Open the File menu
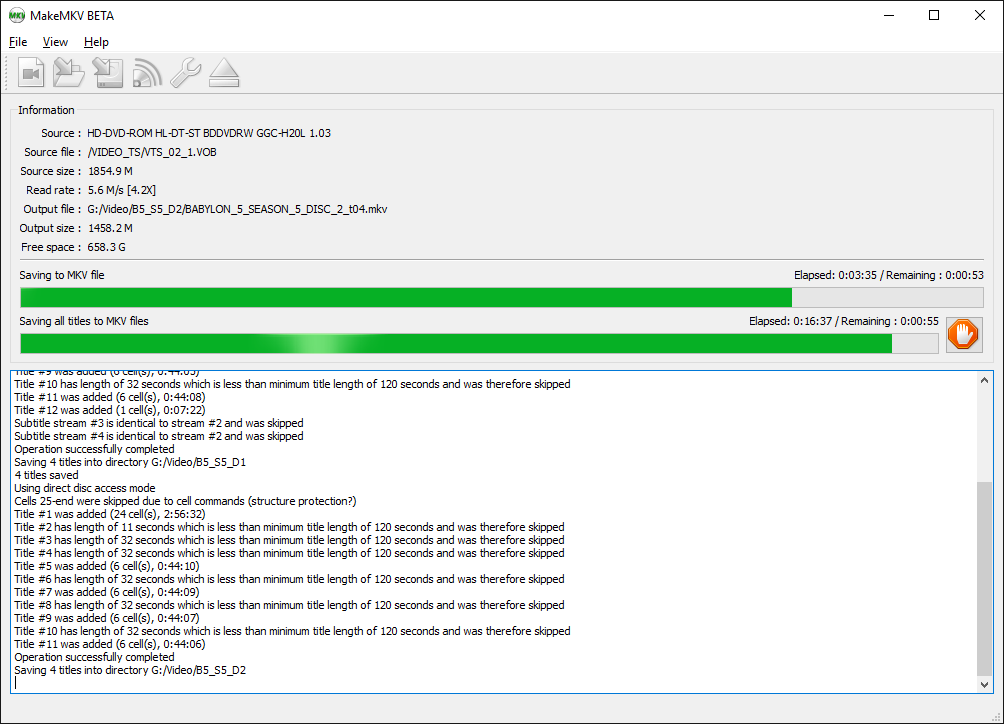This screenshot has height=724, width=1004. 18,42
